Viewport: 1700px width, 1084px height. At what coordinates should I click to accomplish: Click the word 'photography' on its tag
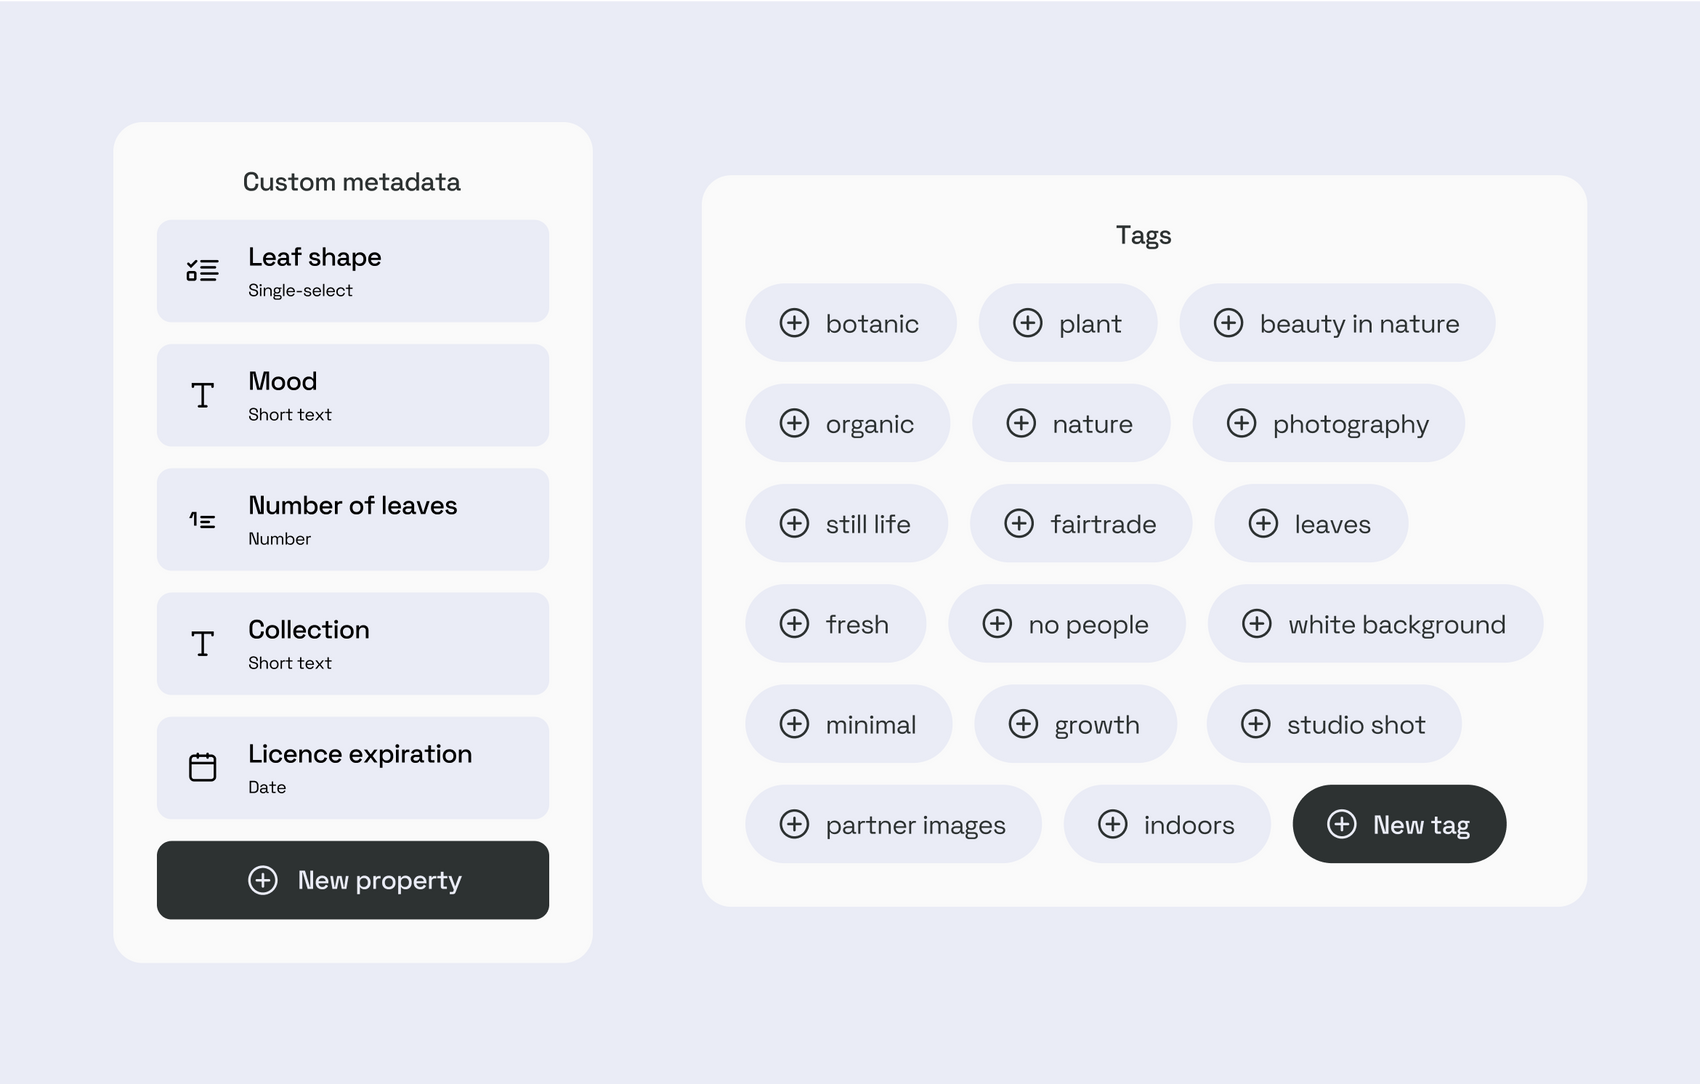(1351, 425)
